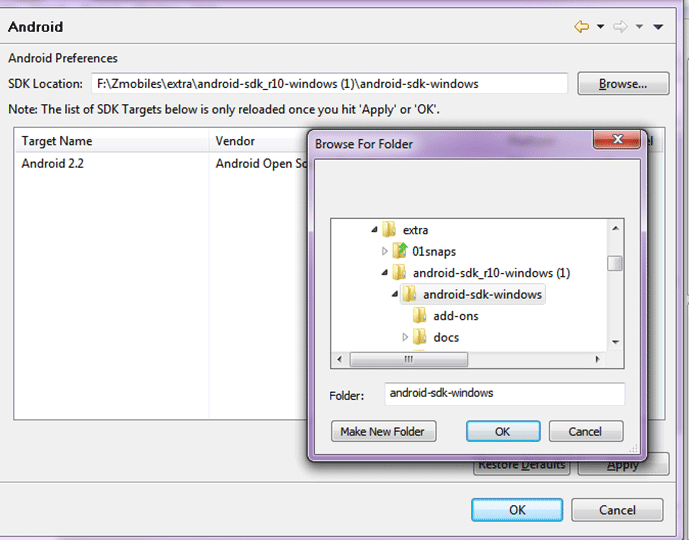
Task: Click the add-ons folder icon
Action: [420, 315]
